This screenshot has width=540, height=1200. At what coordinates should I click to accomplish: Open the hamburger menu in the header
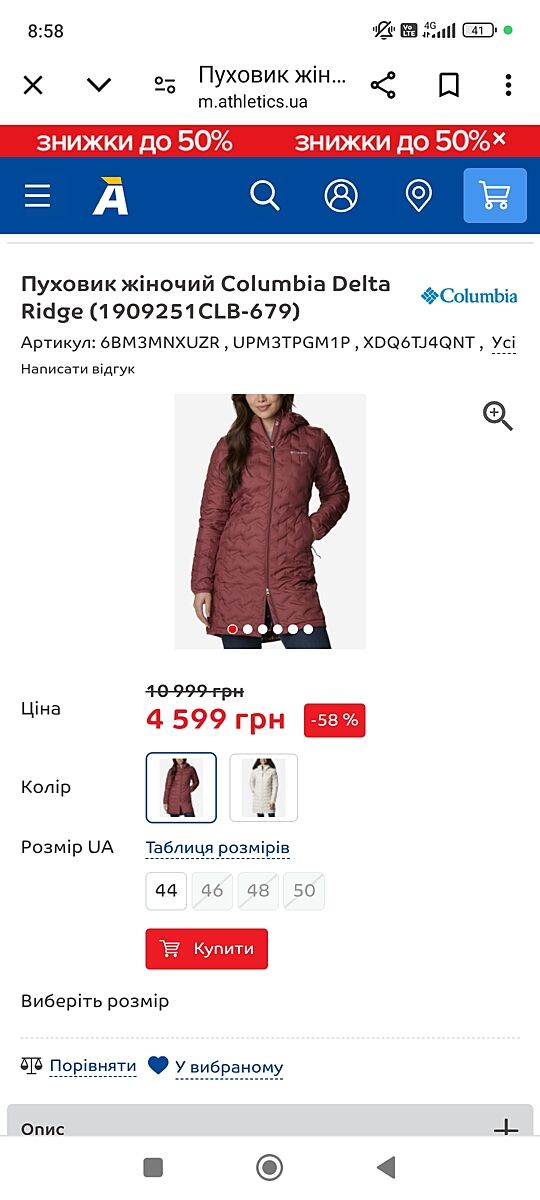[37, 196]
